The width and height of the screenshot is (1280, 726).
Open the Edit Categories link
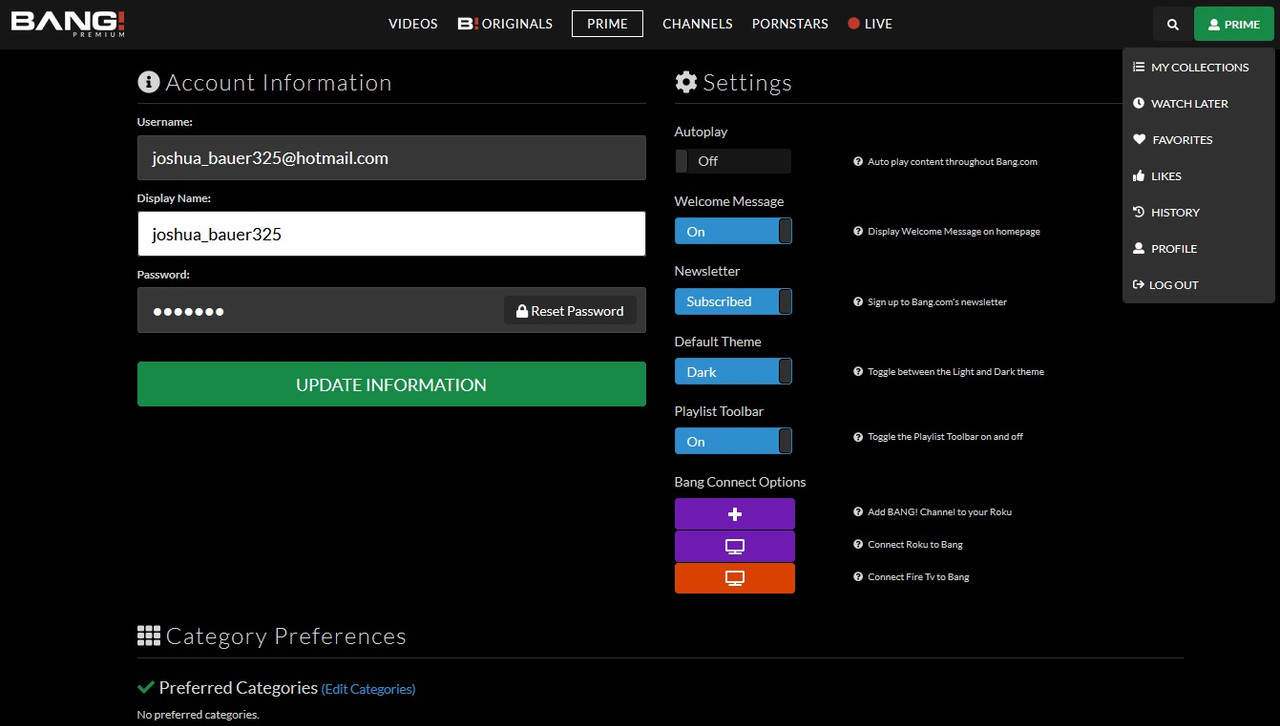click(x=368, y=689)
